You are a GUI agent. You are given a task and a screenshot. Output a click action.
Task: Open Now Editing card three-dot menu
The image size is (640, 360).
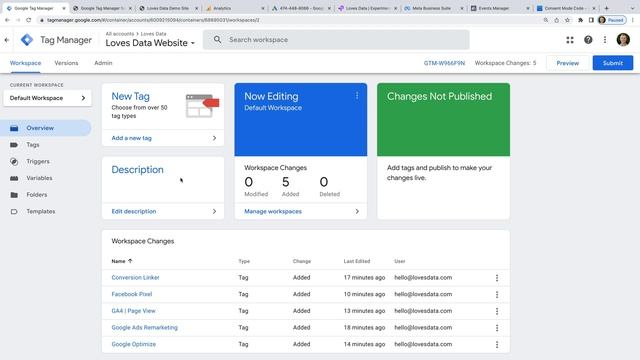tap(357, 96)
